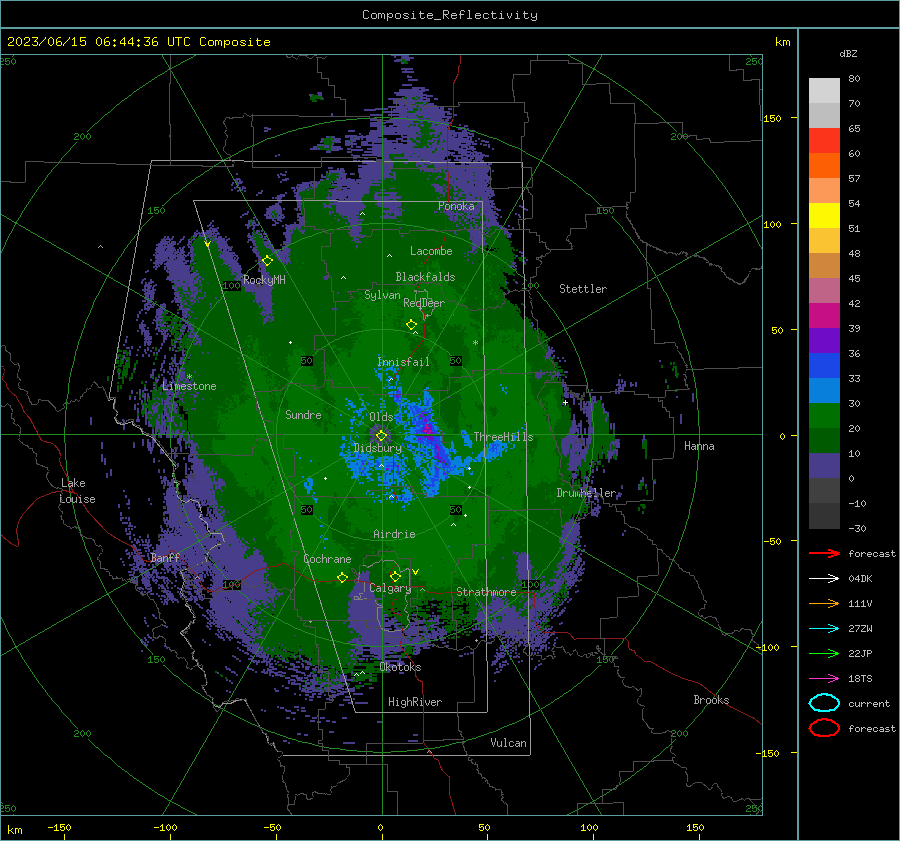Click the yellow diamond marker above Calgary
The height and width of the screenshot is (841, 900).
pos(395,576)
